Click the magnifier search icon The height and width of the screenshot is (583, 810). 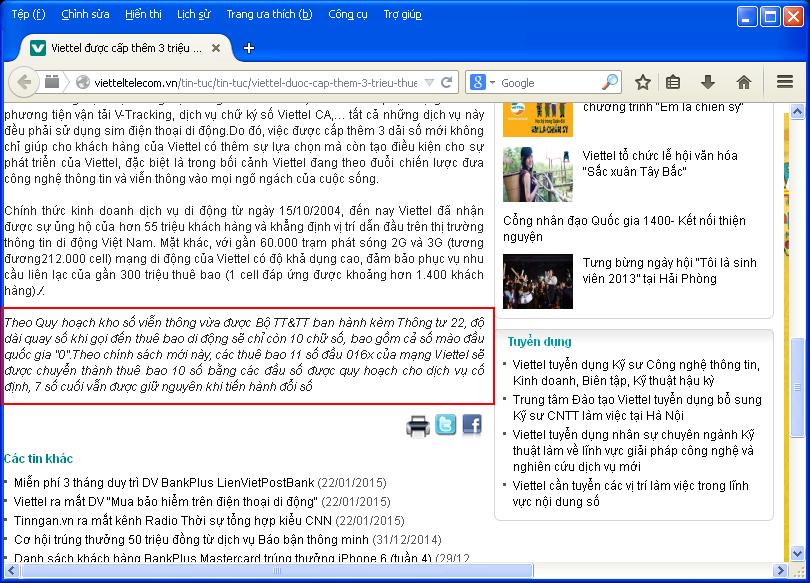click(610, 82)
